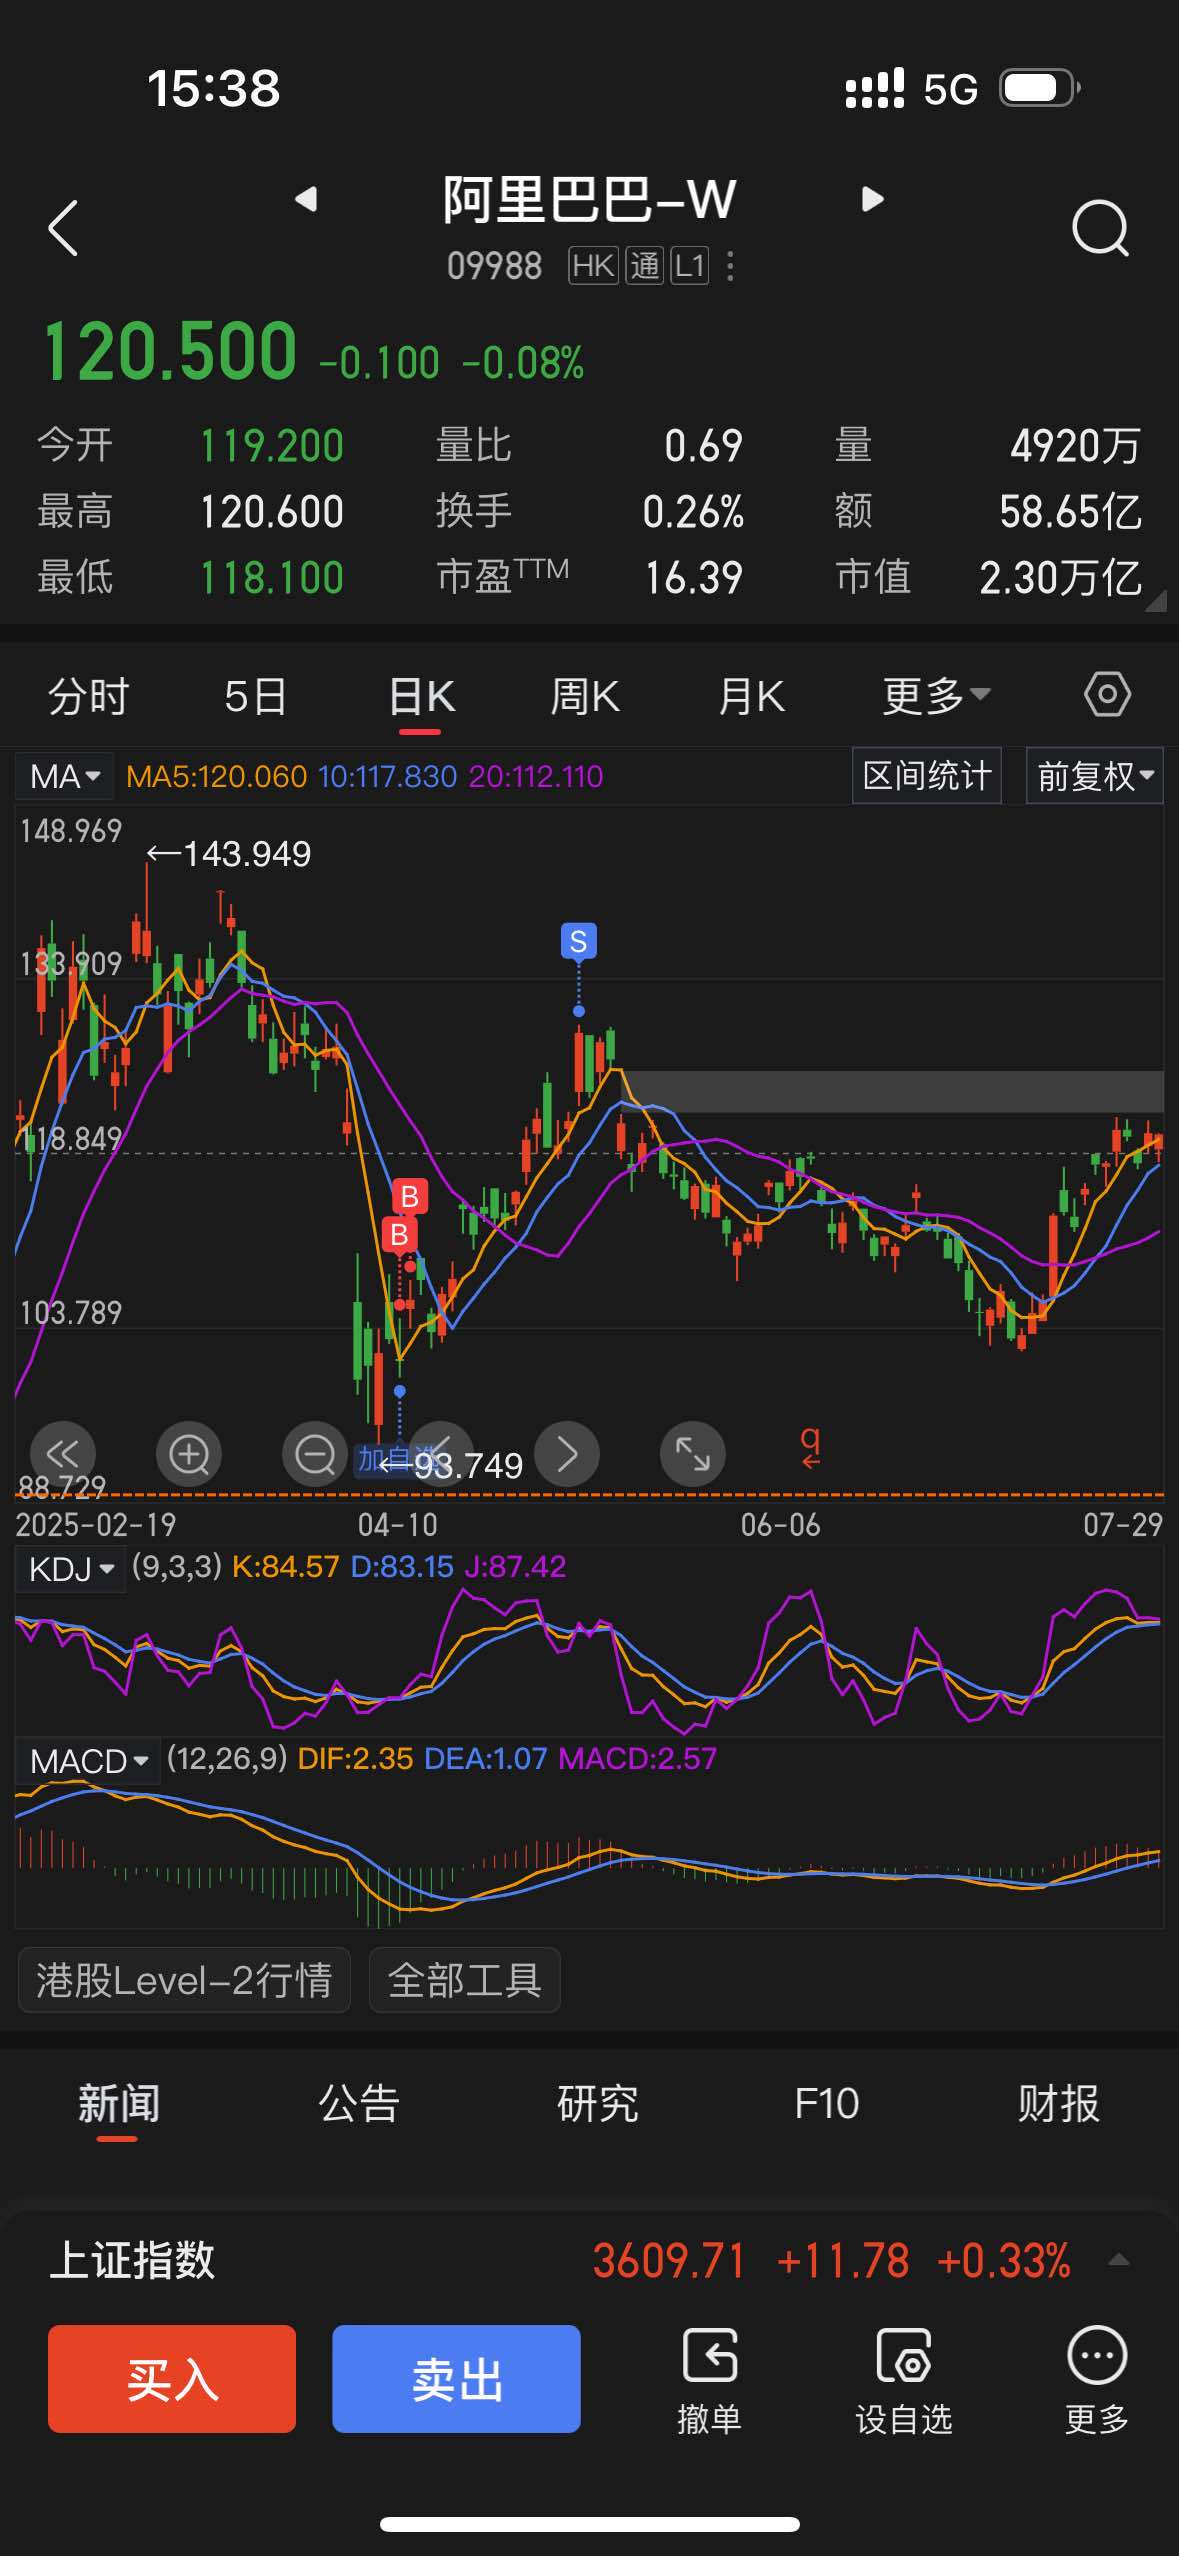Tap the 量 volume value 4920万
The height and width of the screenshot is (2556, 1179).
tap(1075, 445)
